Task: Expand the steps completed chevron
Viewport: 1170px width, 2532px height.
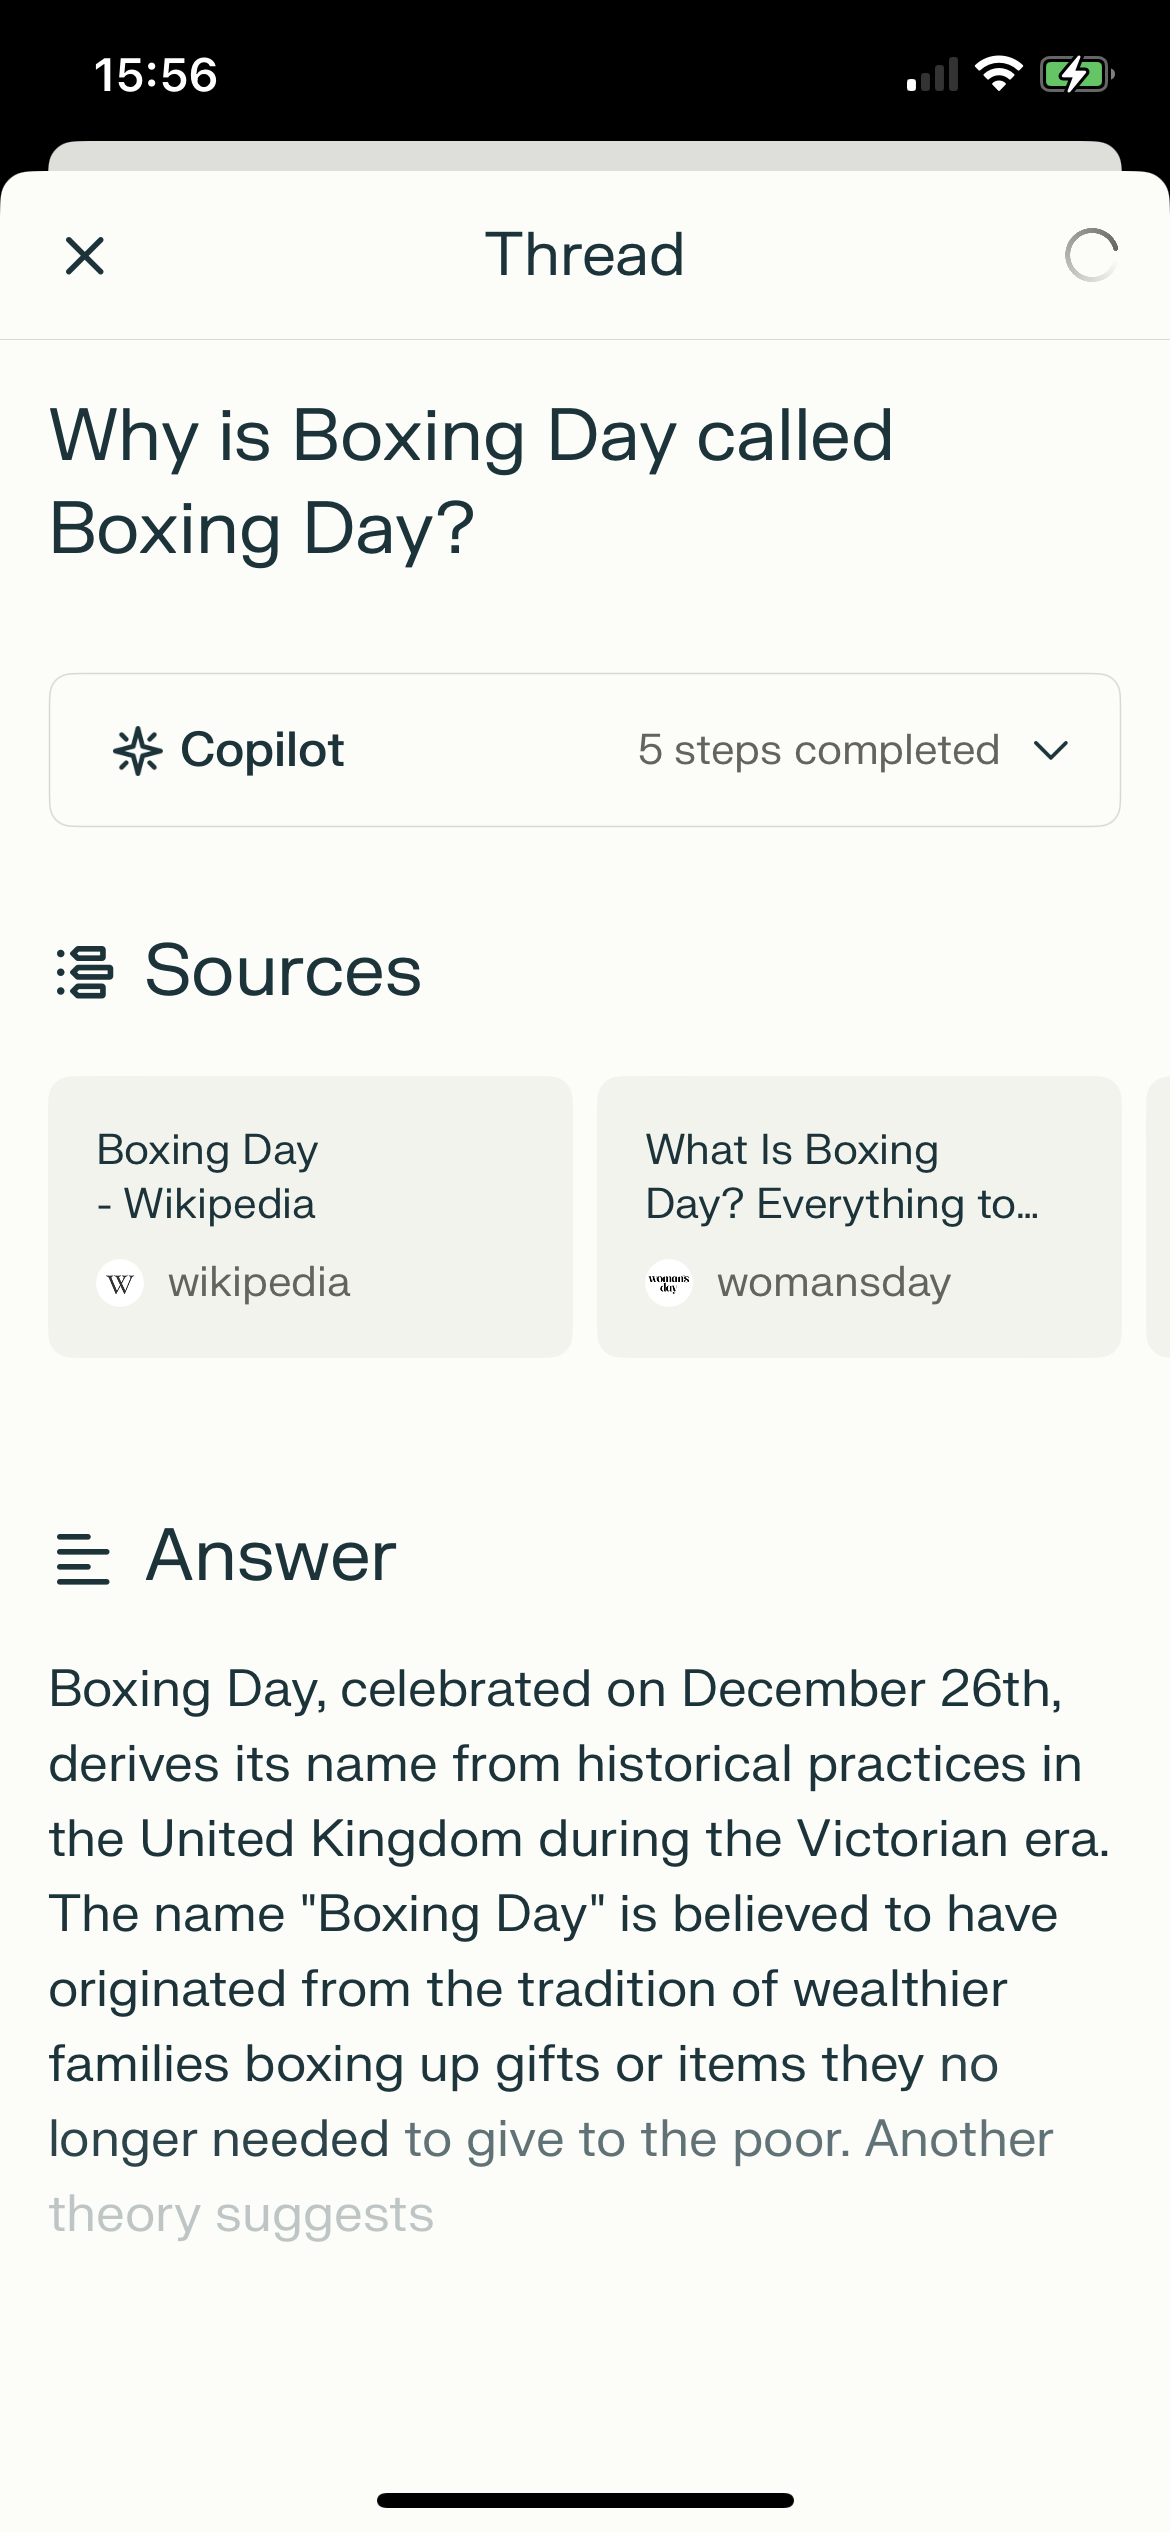Action: click(x=1051, y=751)
